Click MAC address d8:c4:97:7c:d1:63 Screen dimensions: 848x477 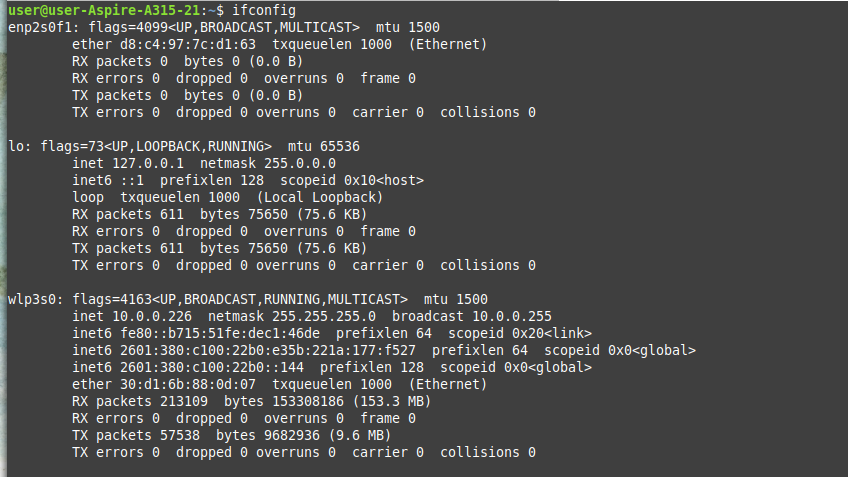point(188,44)
